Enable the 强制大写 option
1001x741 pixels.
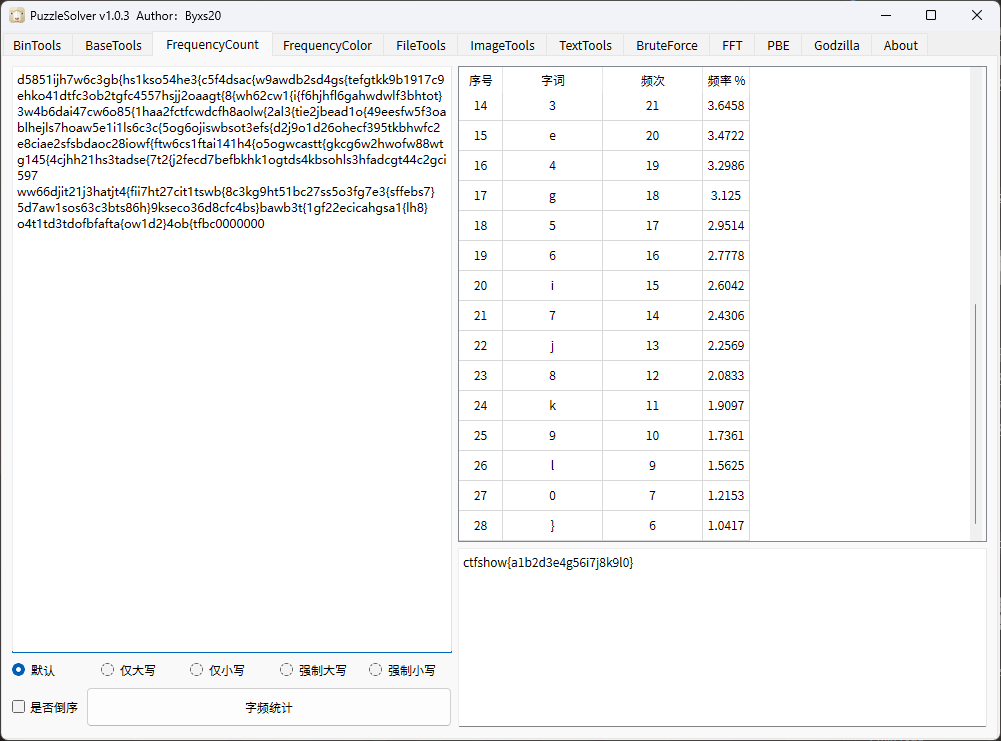287,670
